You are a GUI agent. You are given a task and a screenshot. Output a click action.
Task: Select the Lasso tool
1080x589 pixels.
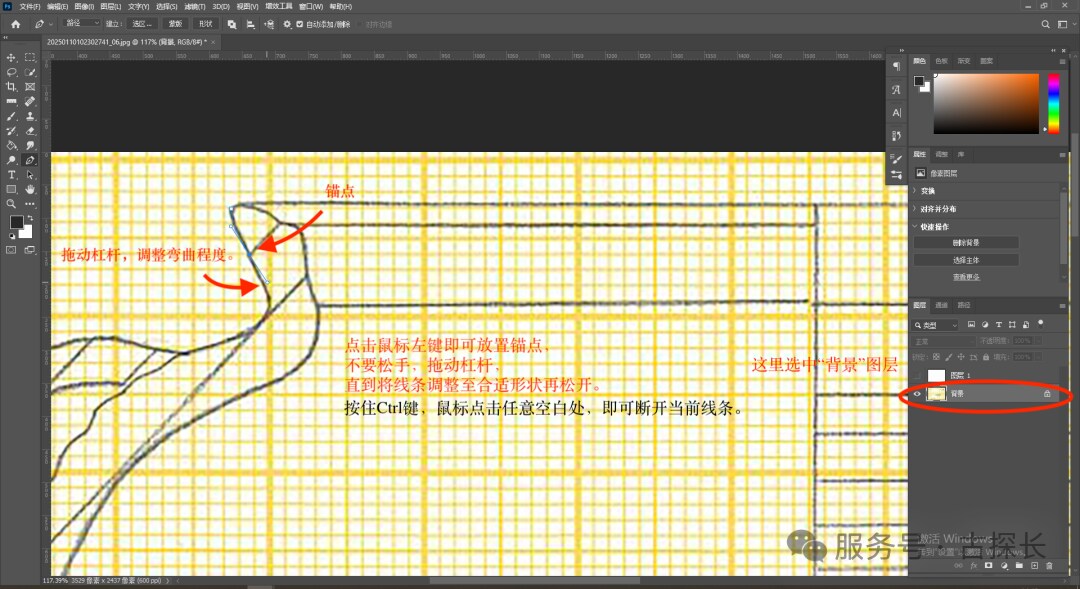[11, 72]
